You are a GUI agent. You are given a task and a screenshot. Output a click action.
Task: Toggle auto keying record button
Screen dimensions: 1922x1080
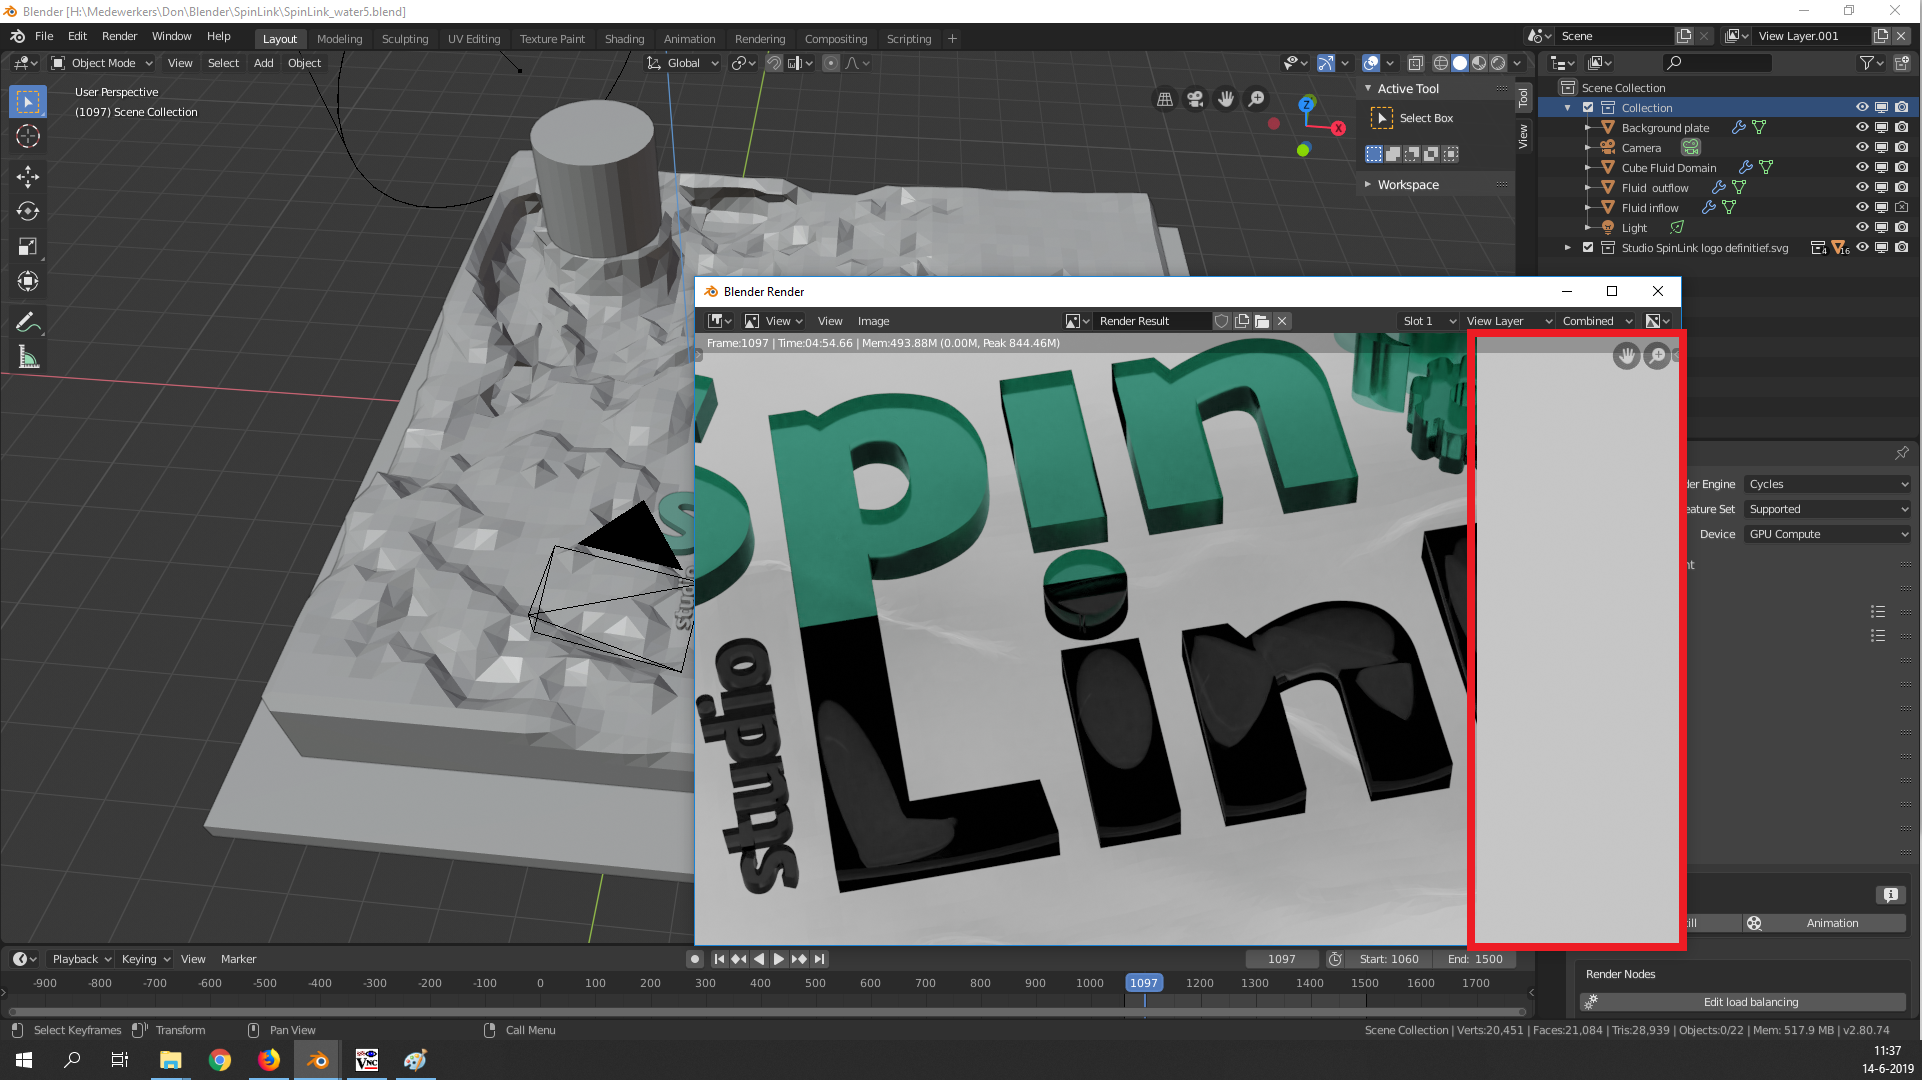pos(695,959)
